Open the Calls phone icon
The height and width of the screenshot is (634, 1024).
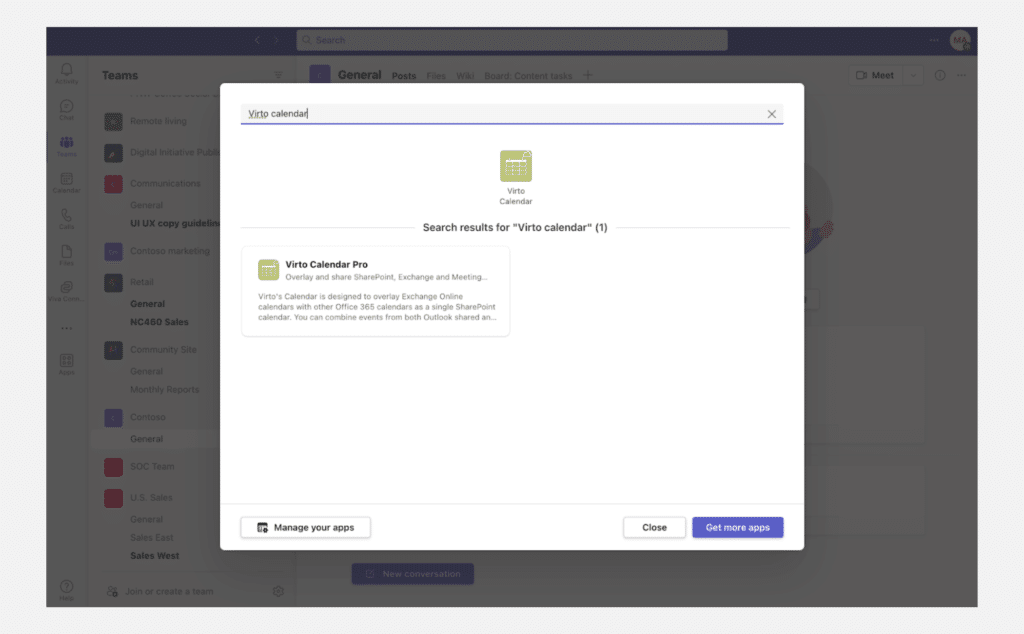point(67,219)
